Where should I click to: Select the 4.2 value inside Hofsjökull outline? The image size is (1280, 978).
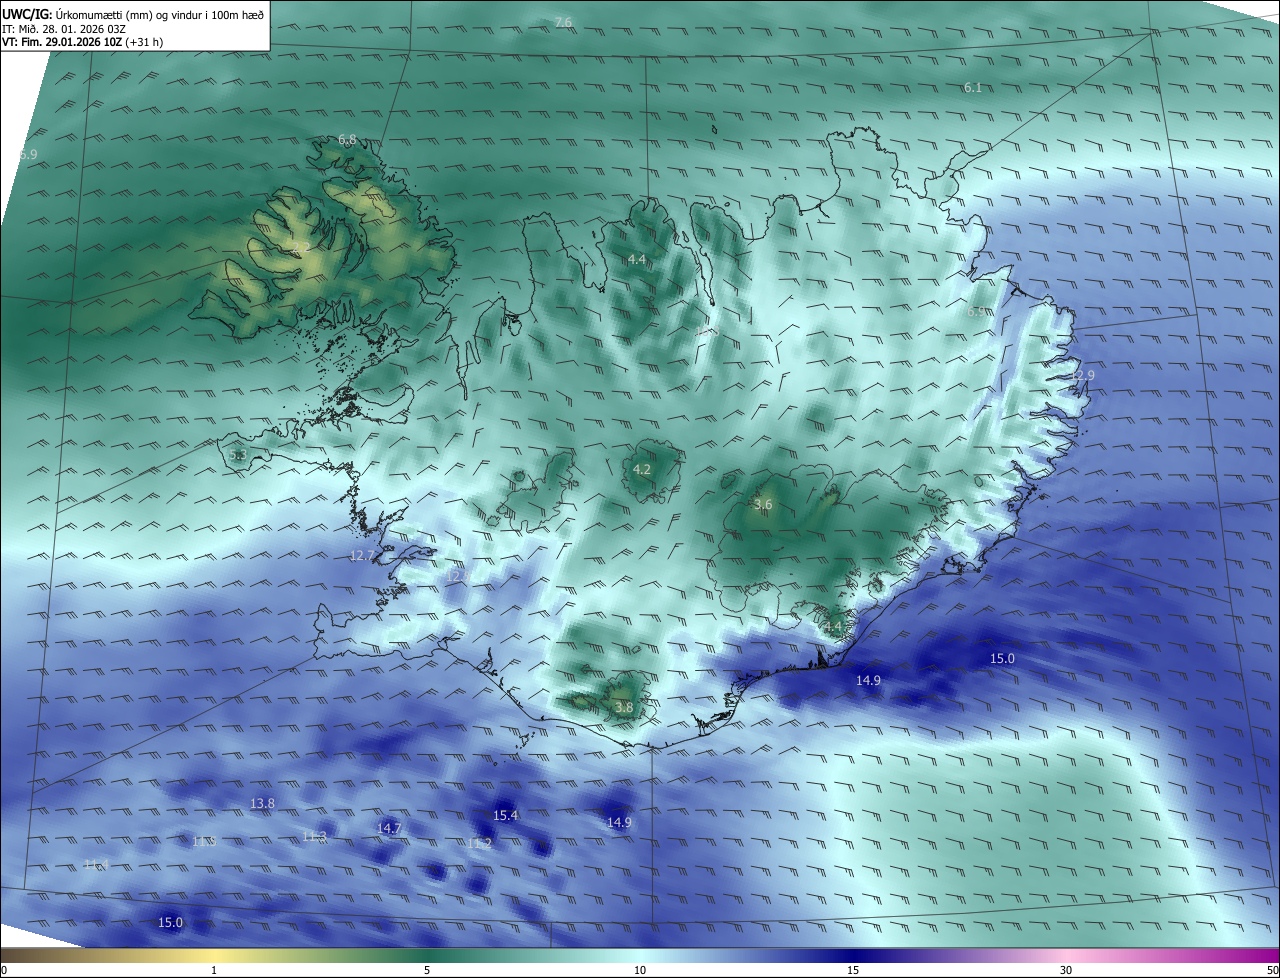point(642,469)
